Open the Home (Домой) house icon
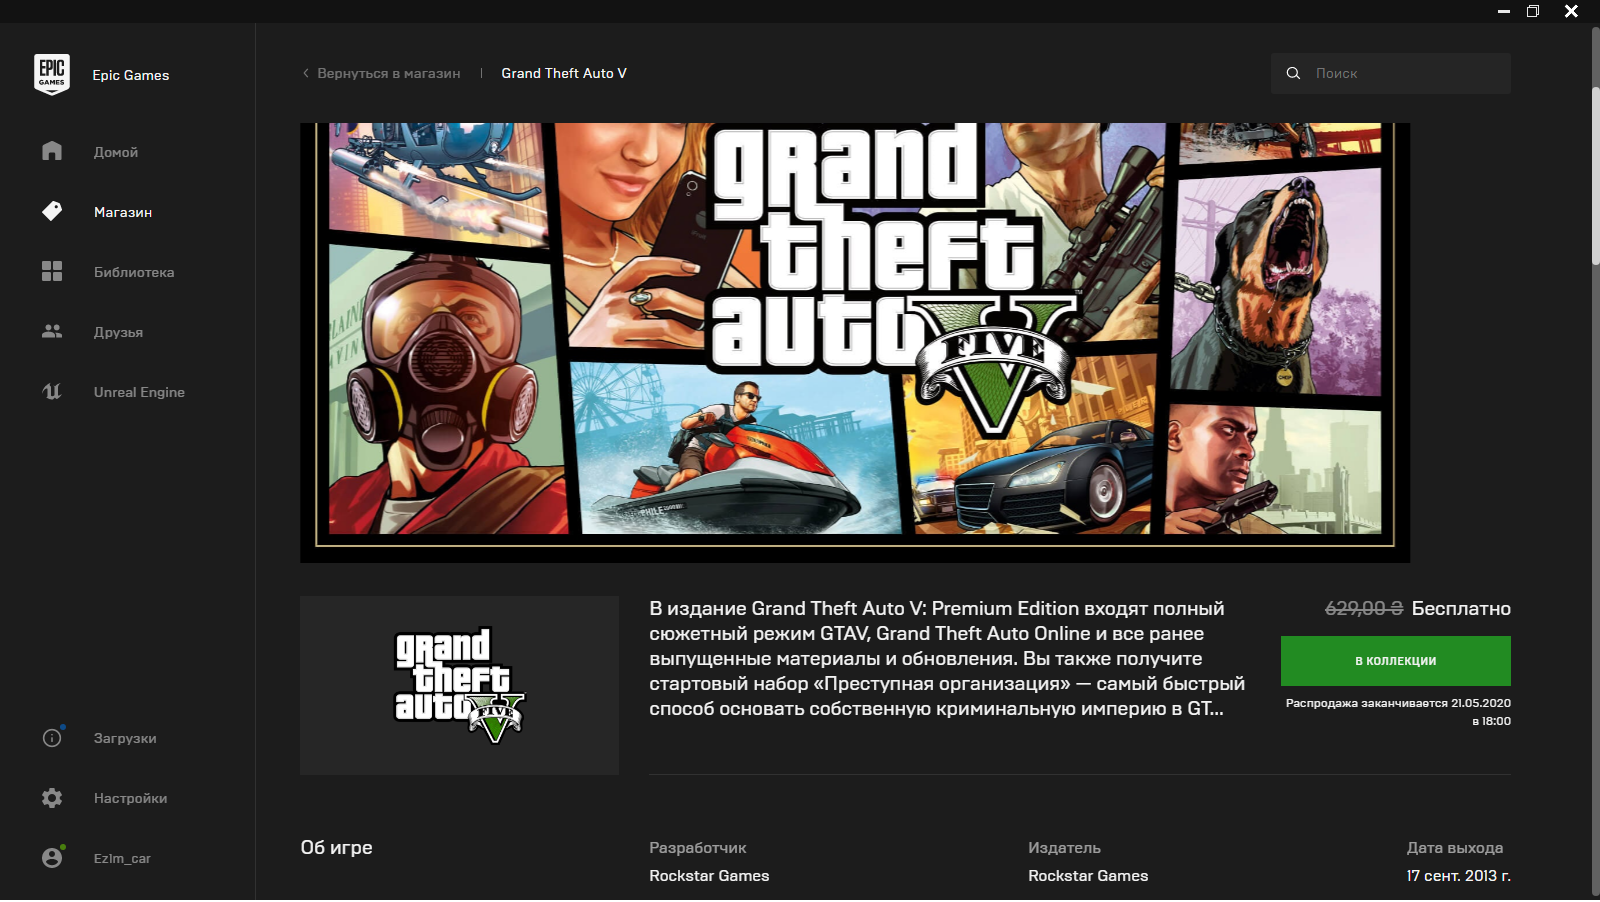1600x902 pixels. pyautogui.click(x=52, y=151)
